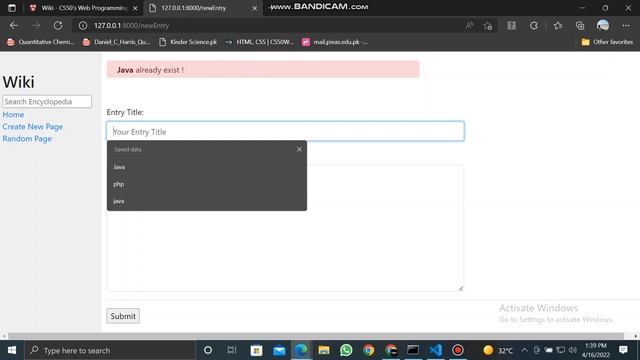Open Microsoft Store taskbar icon
The image size is (640, 360).
(256, 350)
